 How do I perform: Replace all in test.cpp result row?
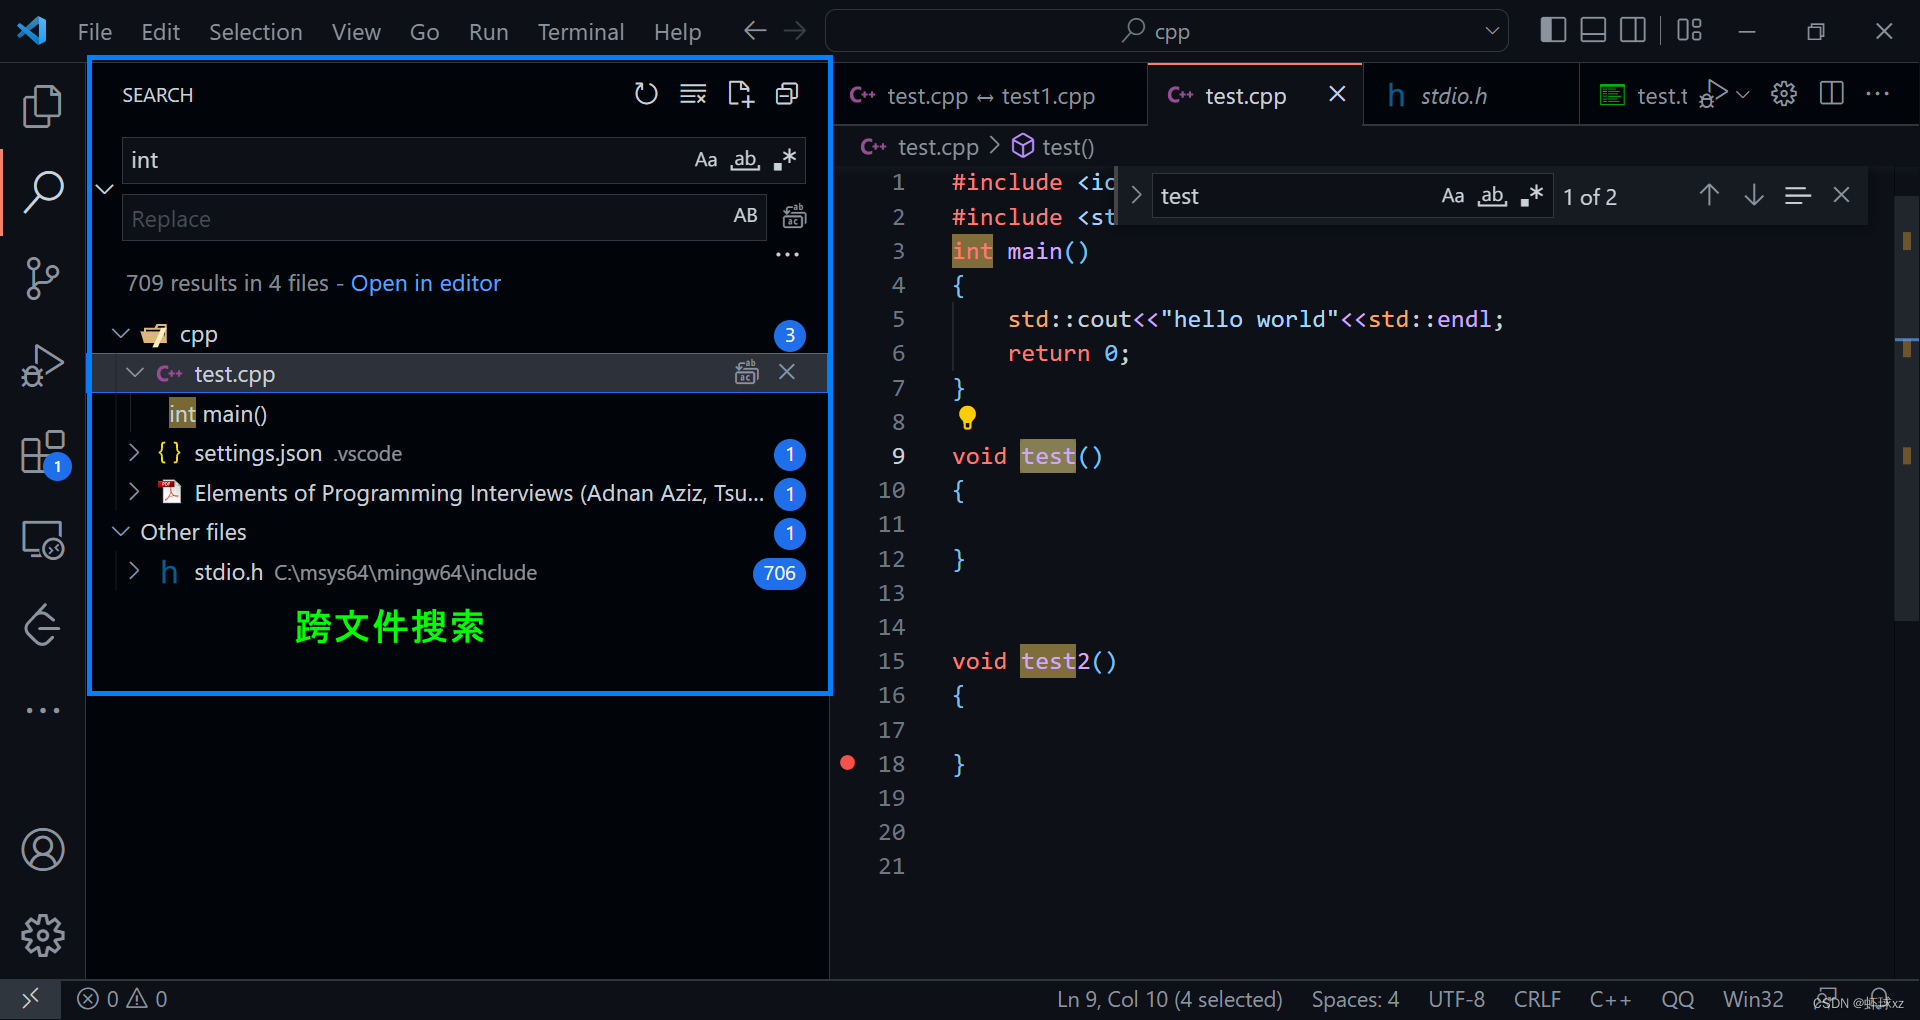746,373
